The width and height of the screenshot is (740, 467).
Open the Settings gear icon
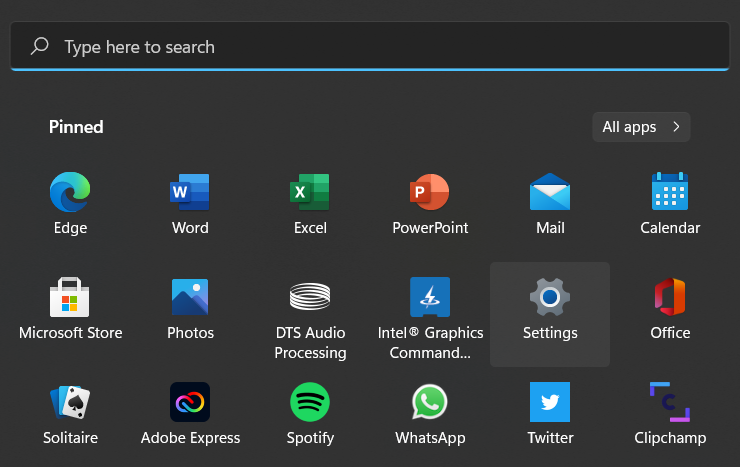tap(550, 298)
